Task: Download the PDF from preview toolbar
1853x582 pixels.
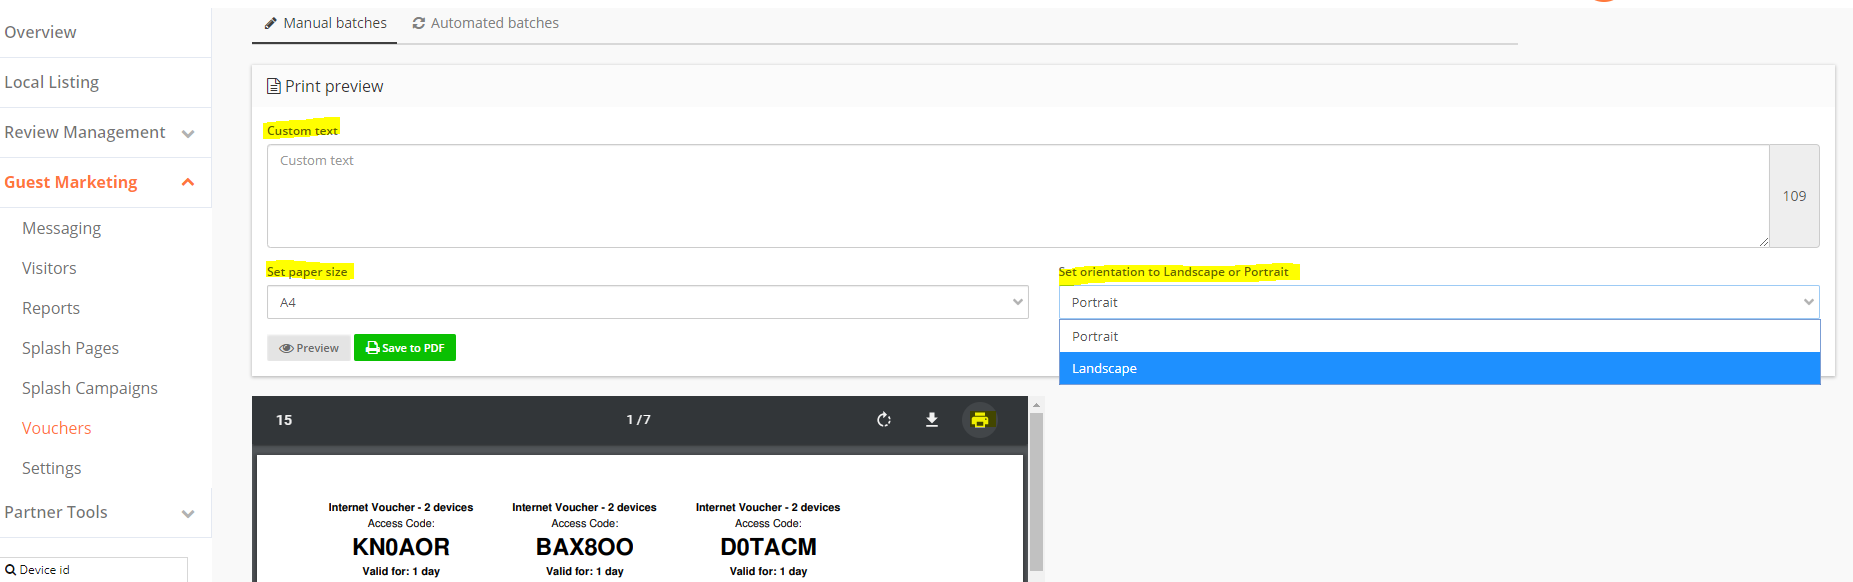Action: point(932,420)
